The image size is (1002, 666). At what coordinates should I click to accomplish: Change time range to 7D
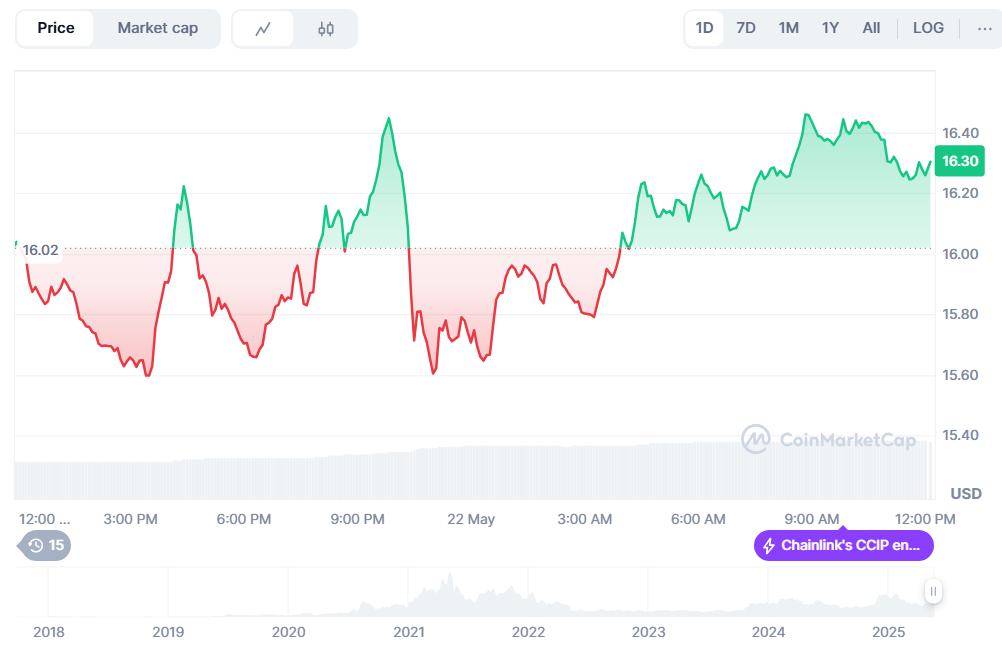[746, 28]
